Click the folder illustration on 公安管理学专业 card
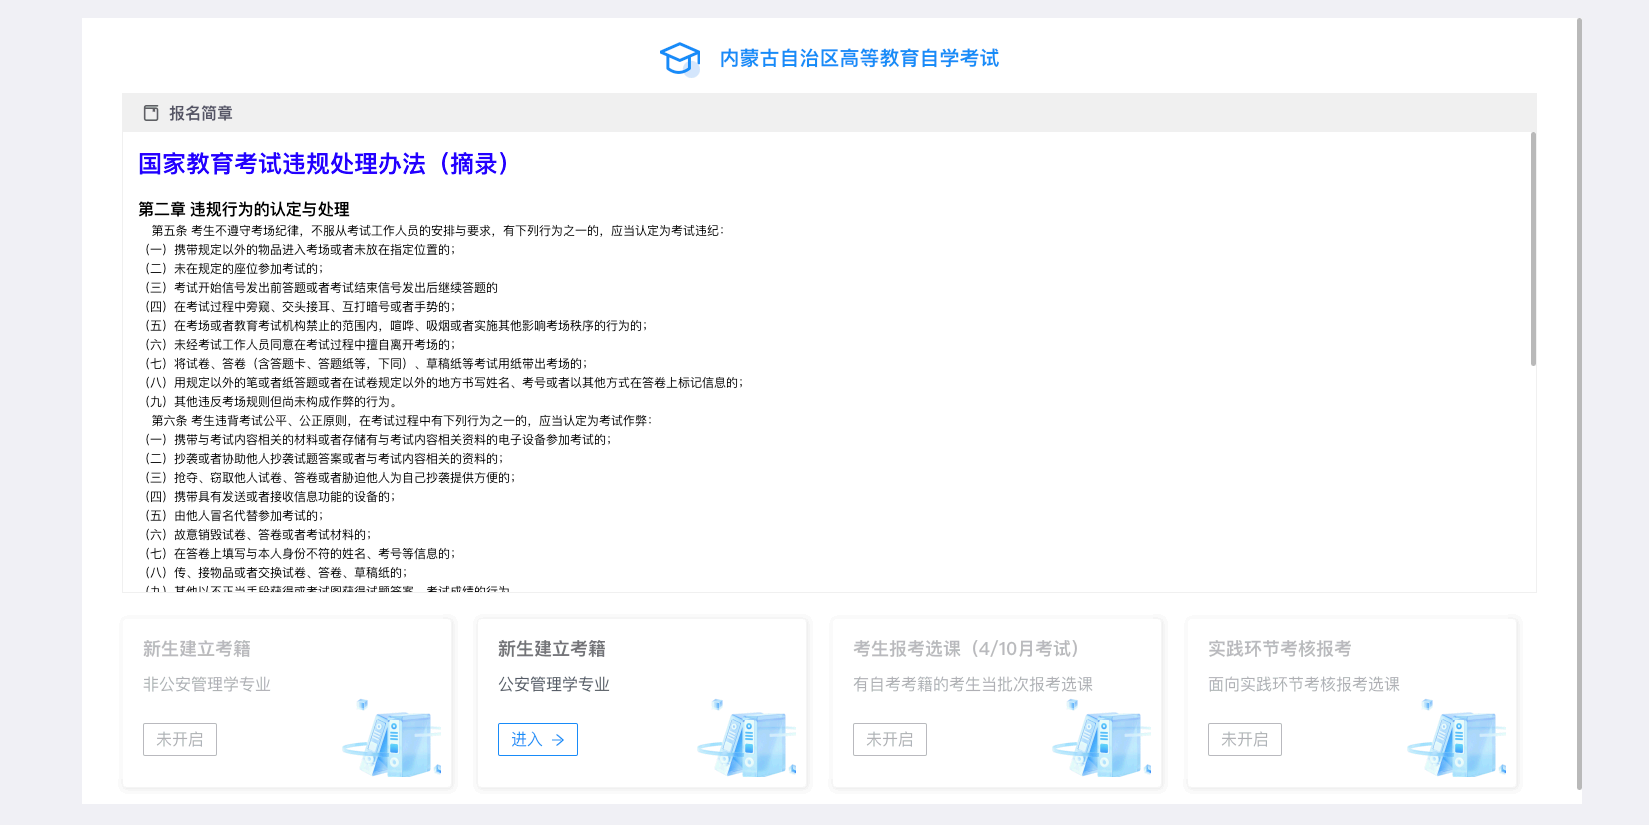1649x825 pixels. [x=749, y=740]
